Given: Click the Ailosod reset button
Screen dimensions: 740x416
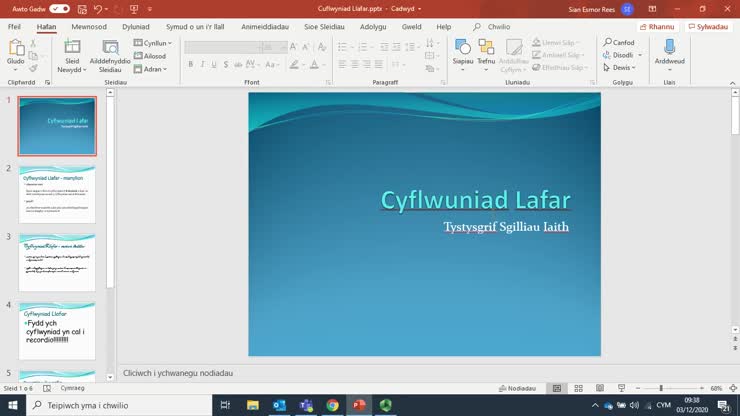Looking at the screenshot, I should (150, 56).
